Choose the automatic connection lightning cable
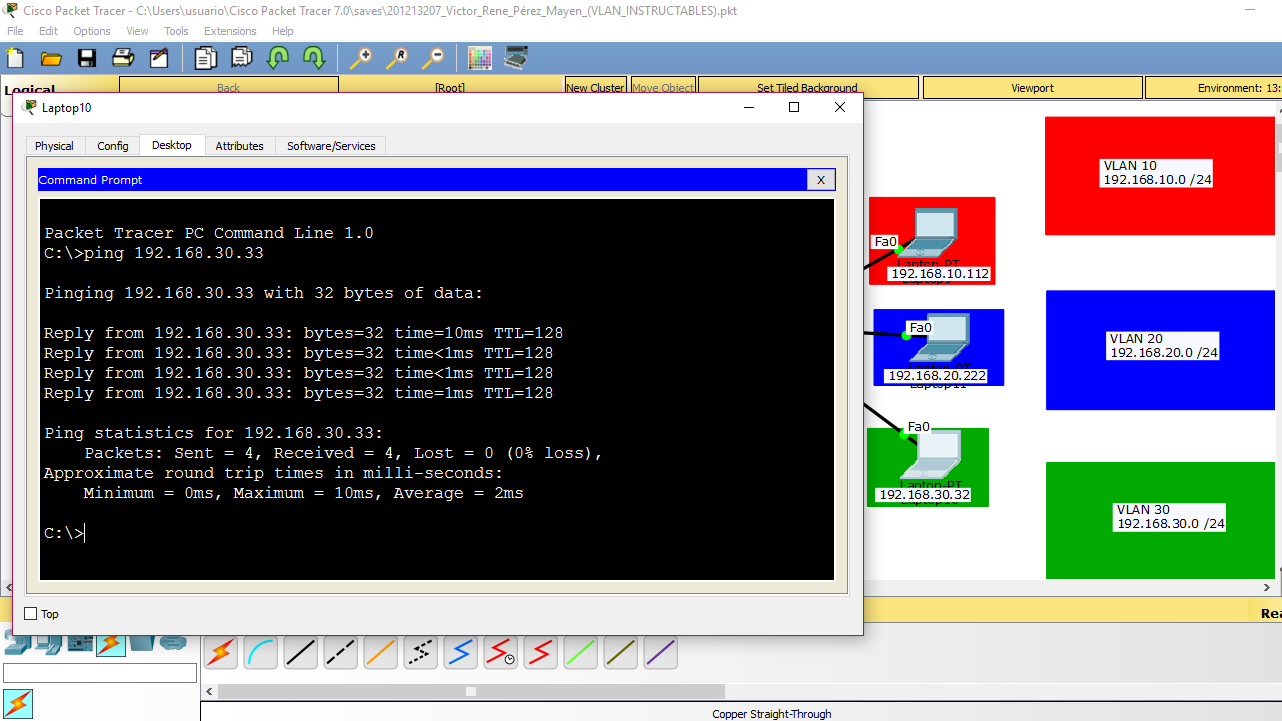This screenshot has height=721, width=1282. point(221,653)
